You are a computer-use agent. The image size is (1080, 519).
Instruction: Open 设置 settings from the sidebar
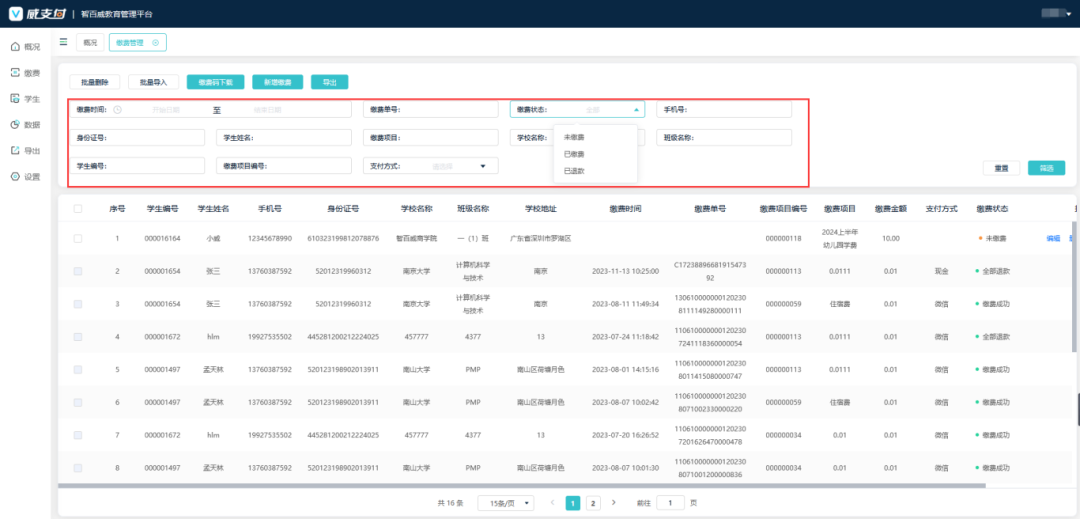tap(24, 177)
